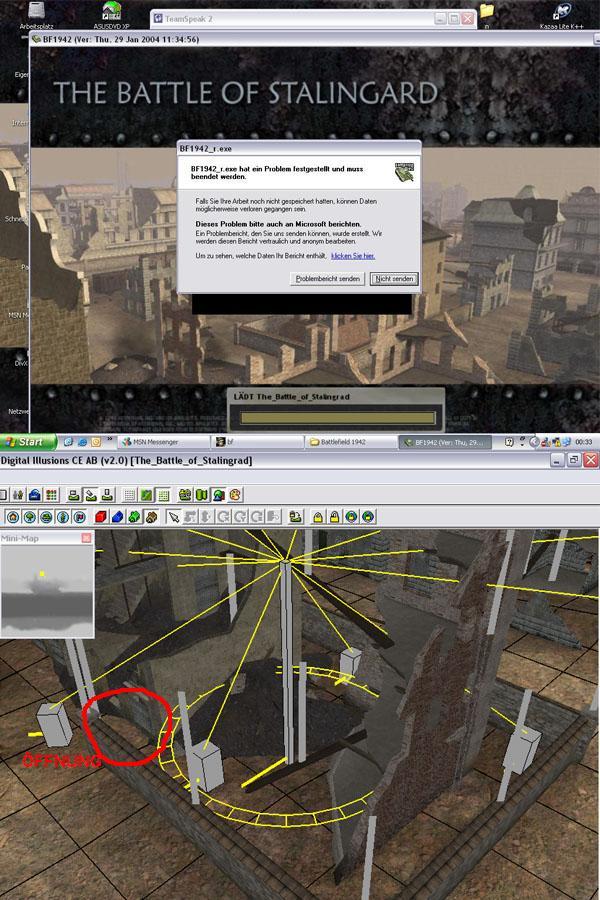
Task: Click the solid green texture square icon
Action: [146, 495]
